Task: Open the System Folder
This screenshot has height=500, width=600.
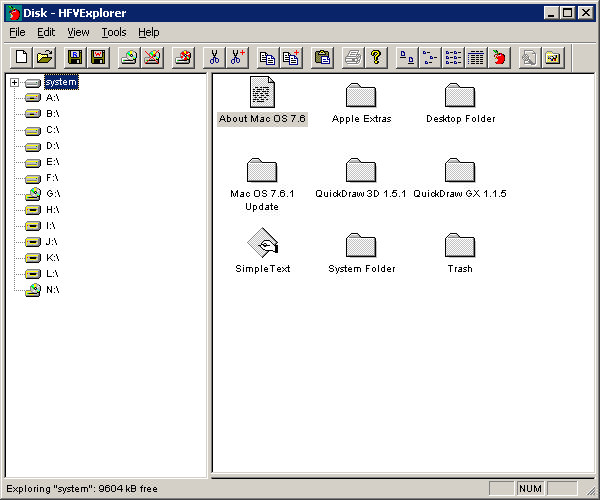Action: pyautogui.click(x=361, y=245)
